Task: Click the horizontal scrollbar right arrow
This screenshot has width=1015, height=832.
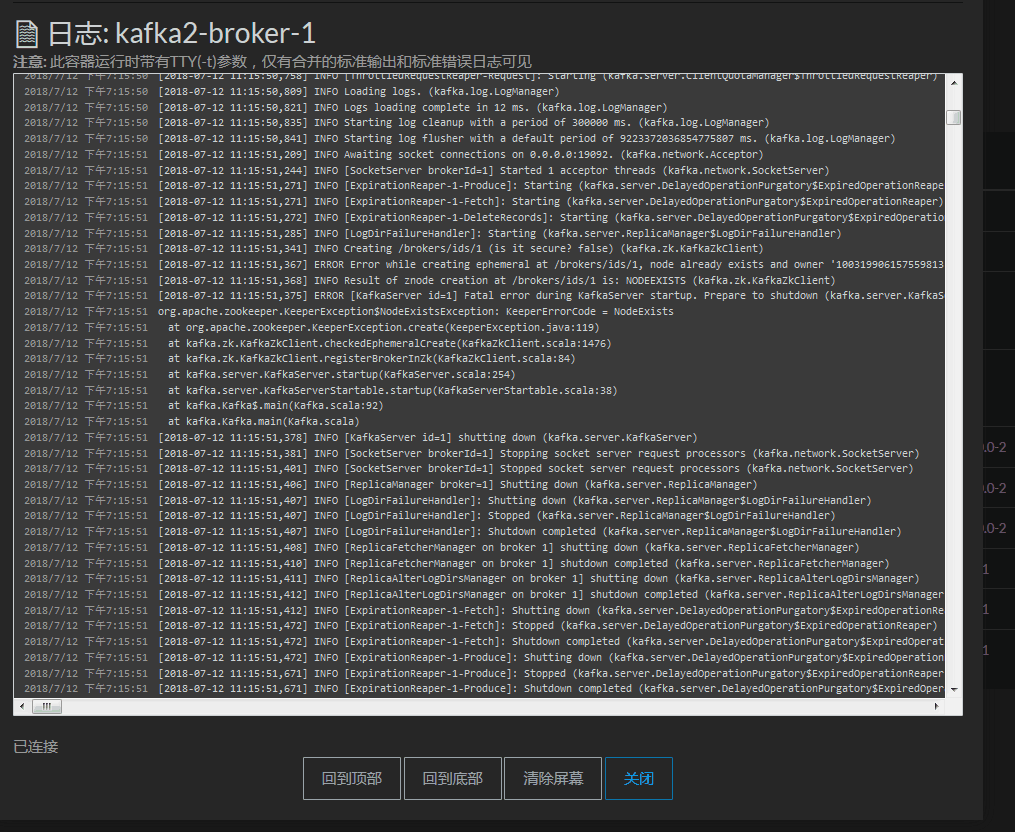Action: 937,706
